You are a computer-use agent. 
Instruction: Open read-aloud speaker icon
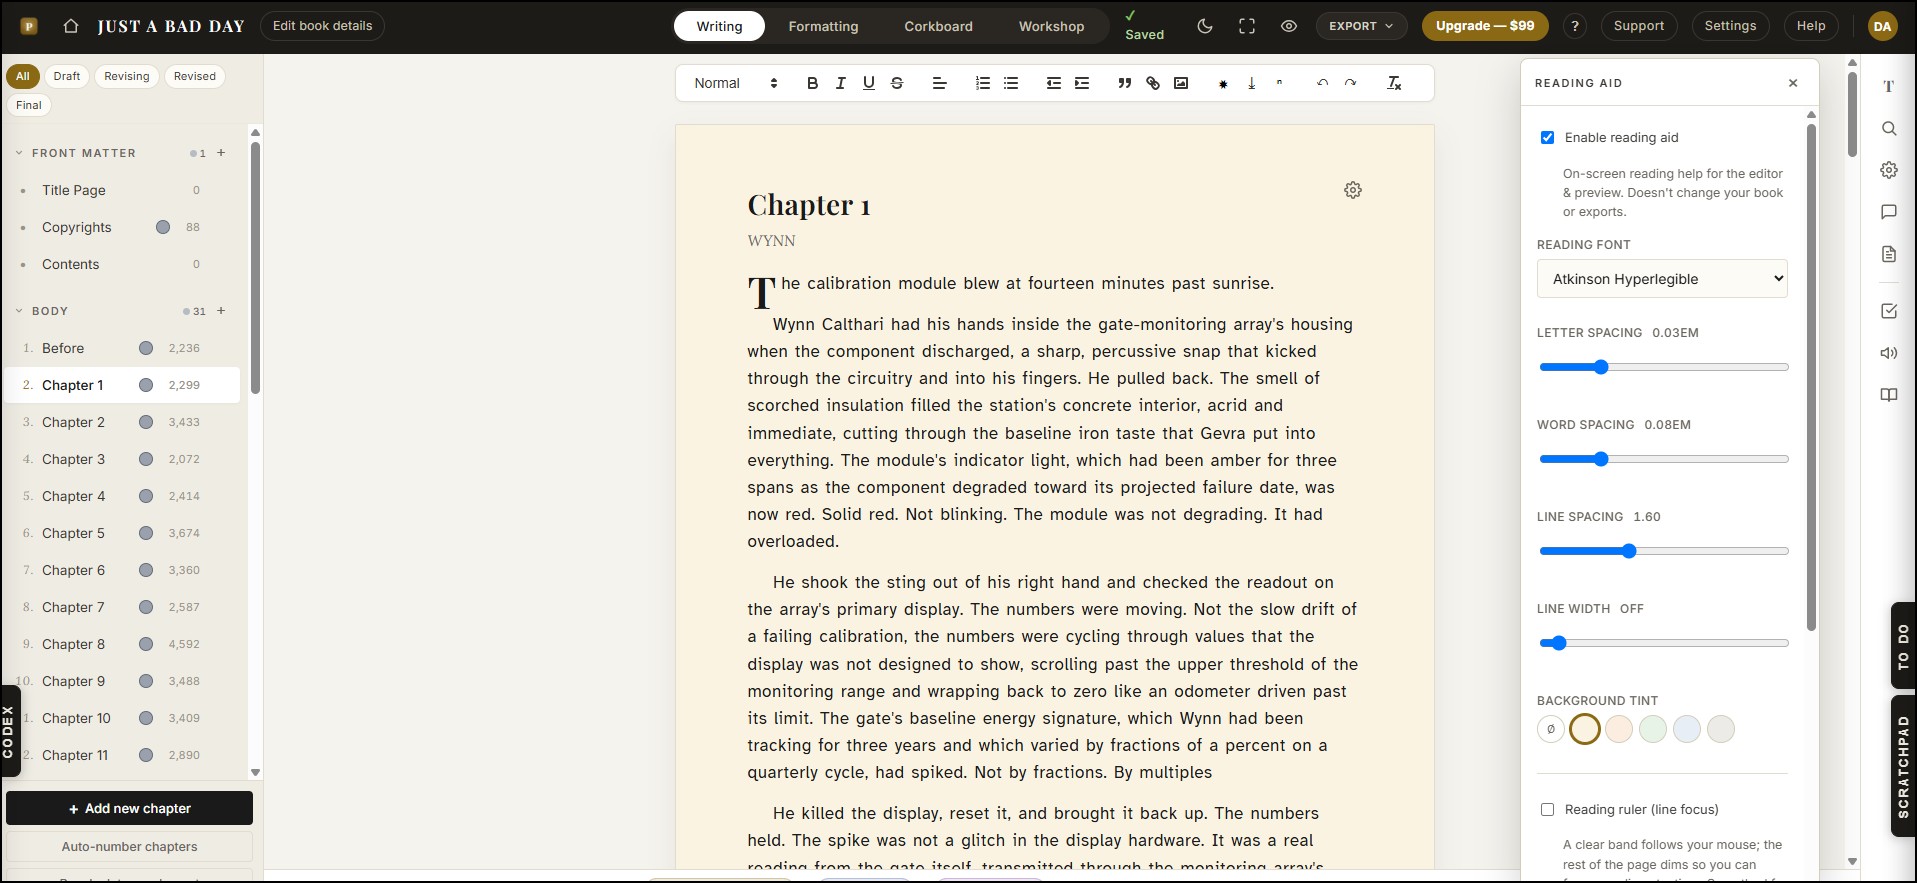1889,353
